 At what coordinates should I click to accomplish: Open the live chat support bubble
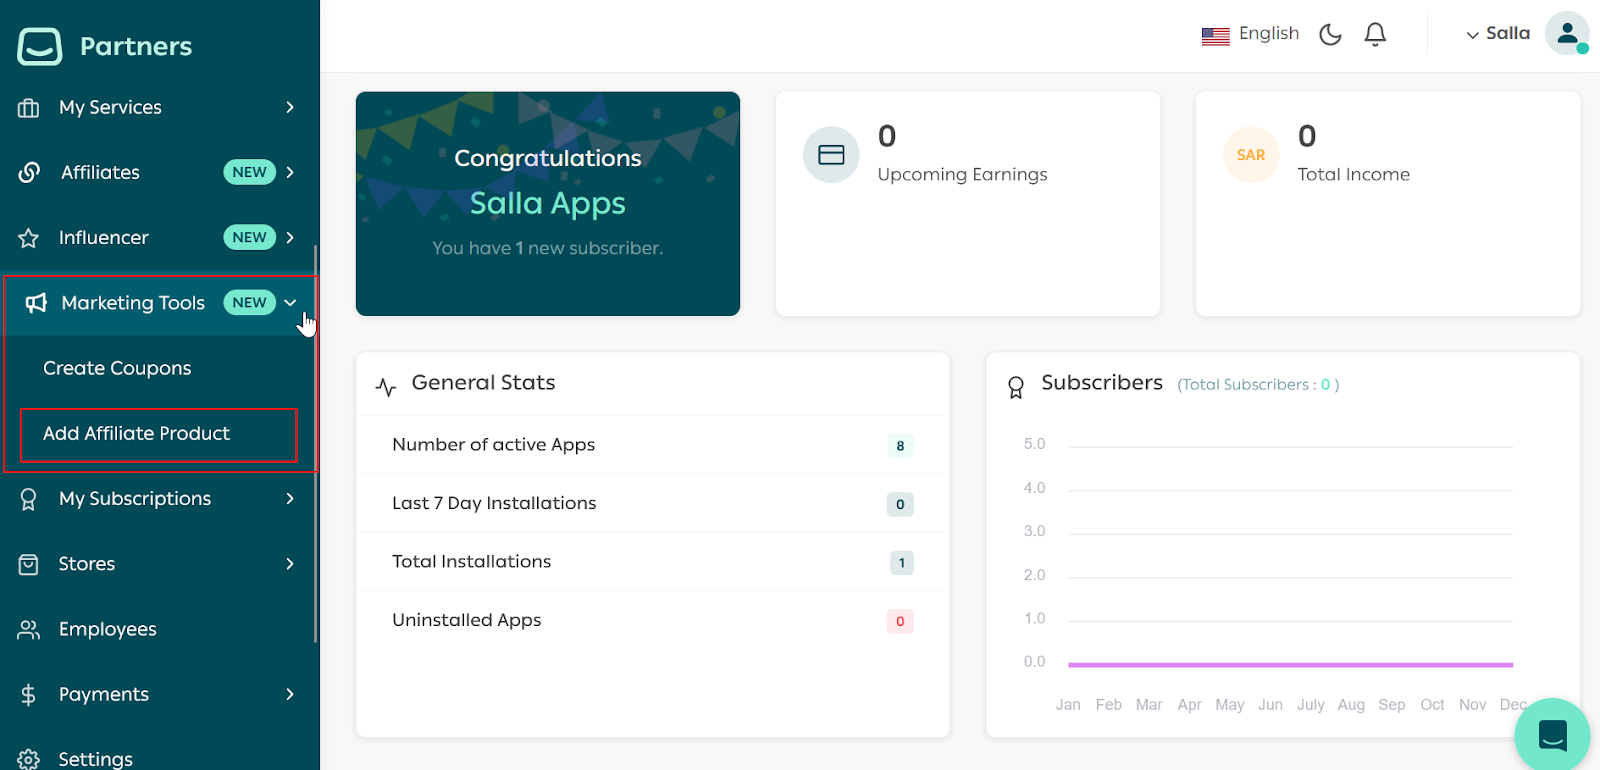1552,735
